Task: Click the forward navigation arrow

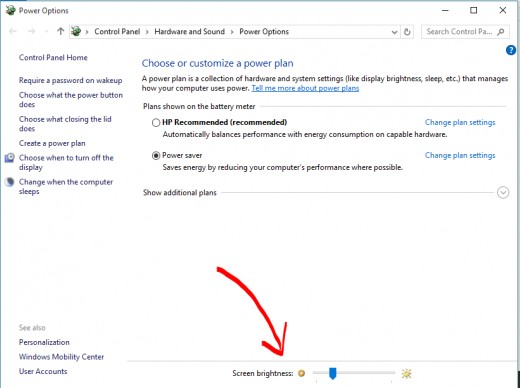Action: 32,31
